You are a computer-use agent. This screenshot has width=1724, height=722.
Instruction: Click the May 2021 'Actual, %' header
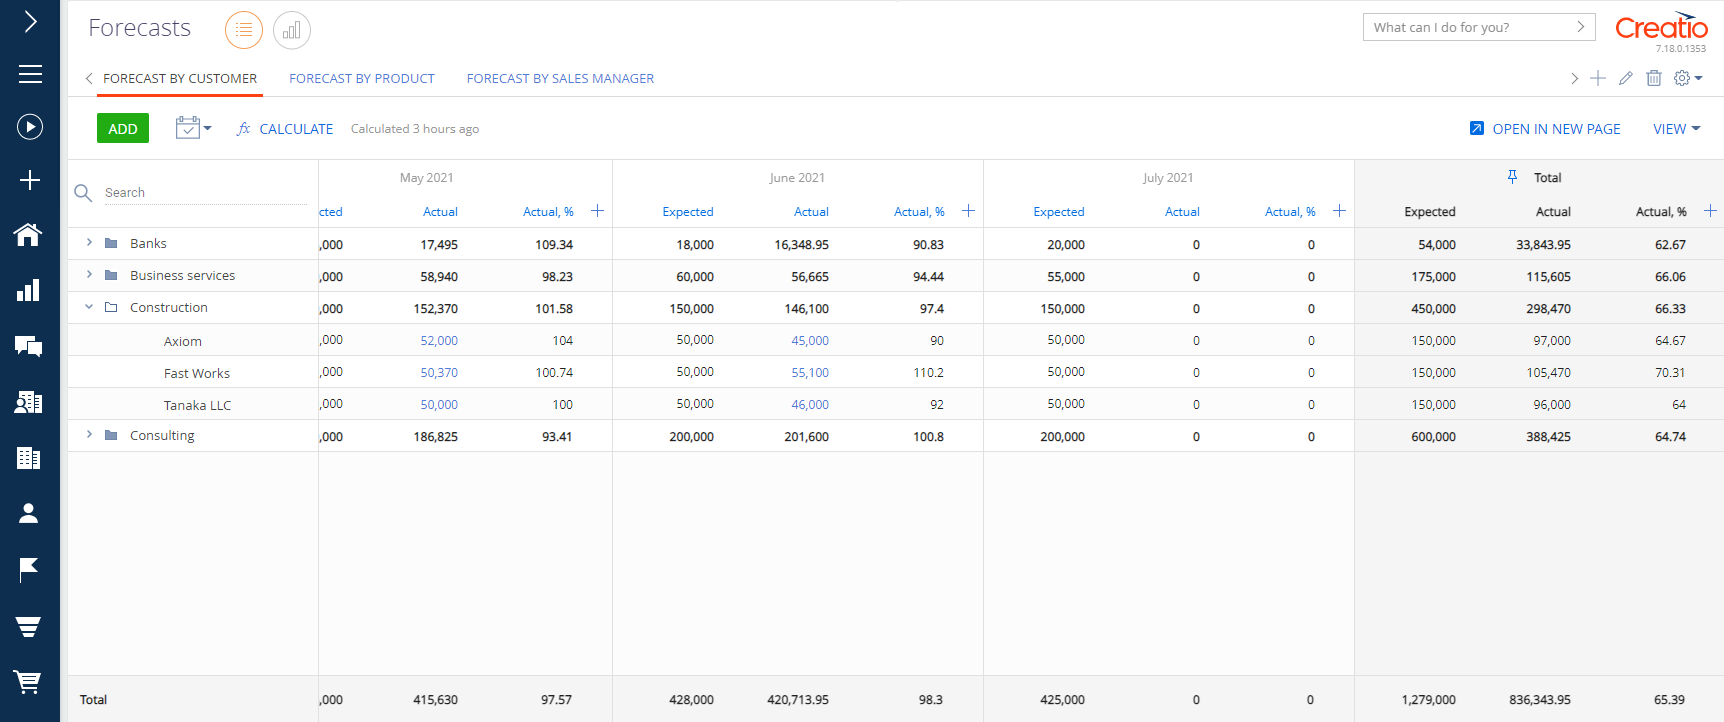(x=548, y=212)
